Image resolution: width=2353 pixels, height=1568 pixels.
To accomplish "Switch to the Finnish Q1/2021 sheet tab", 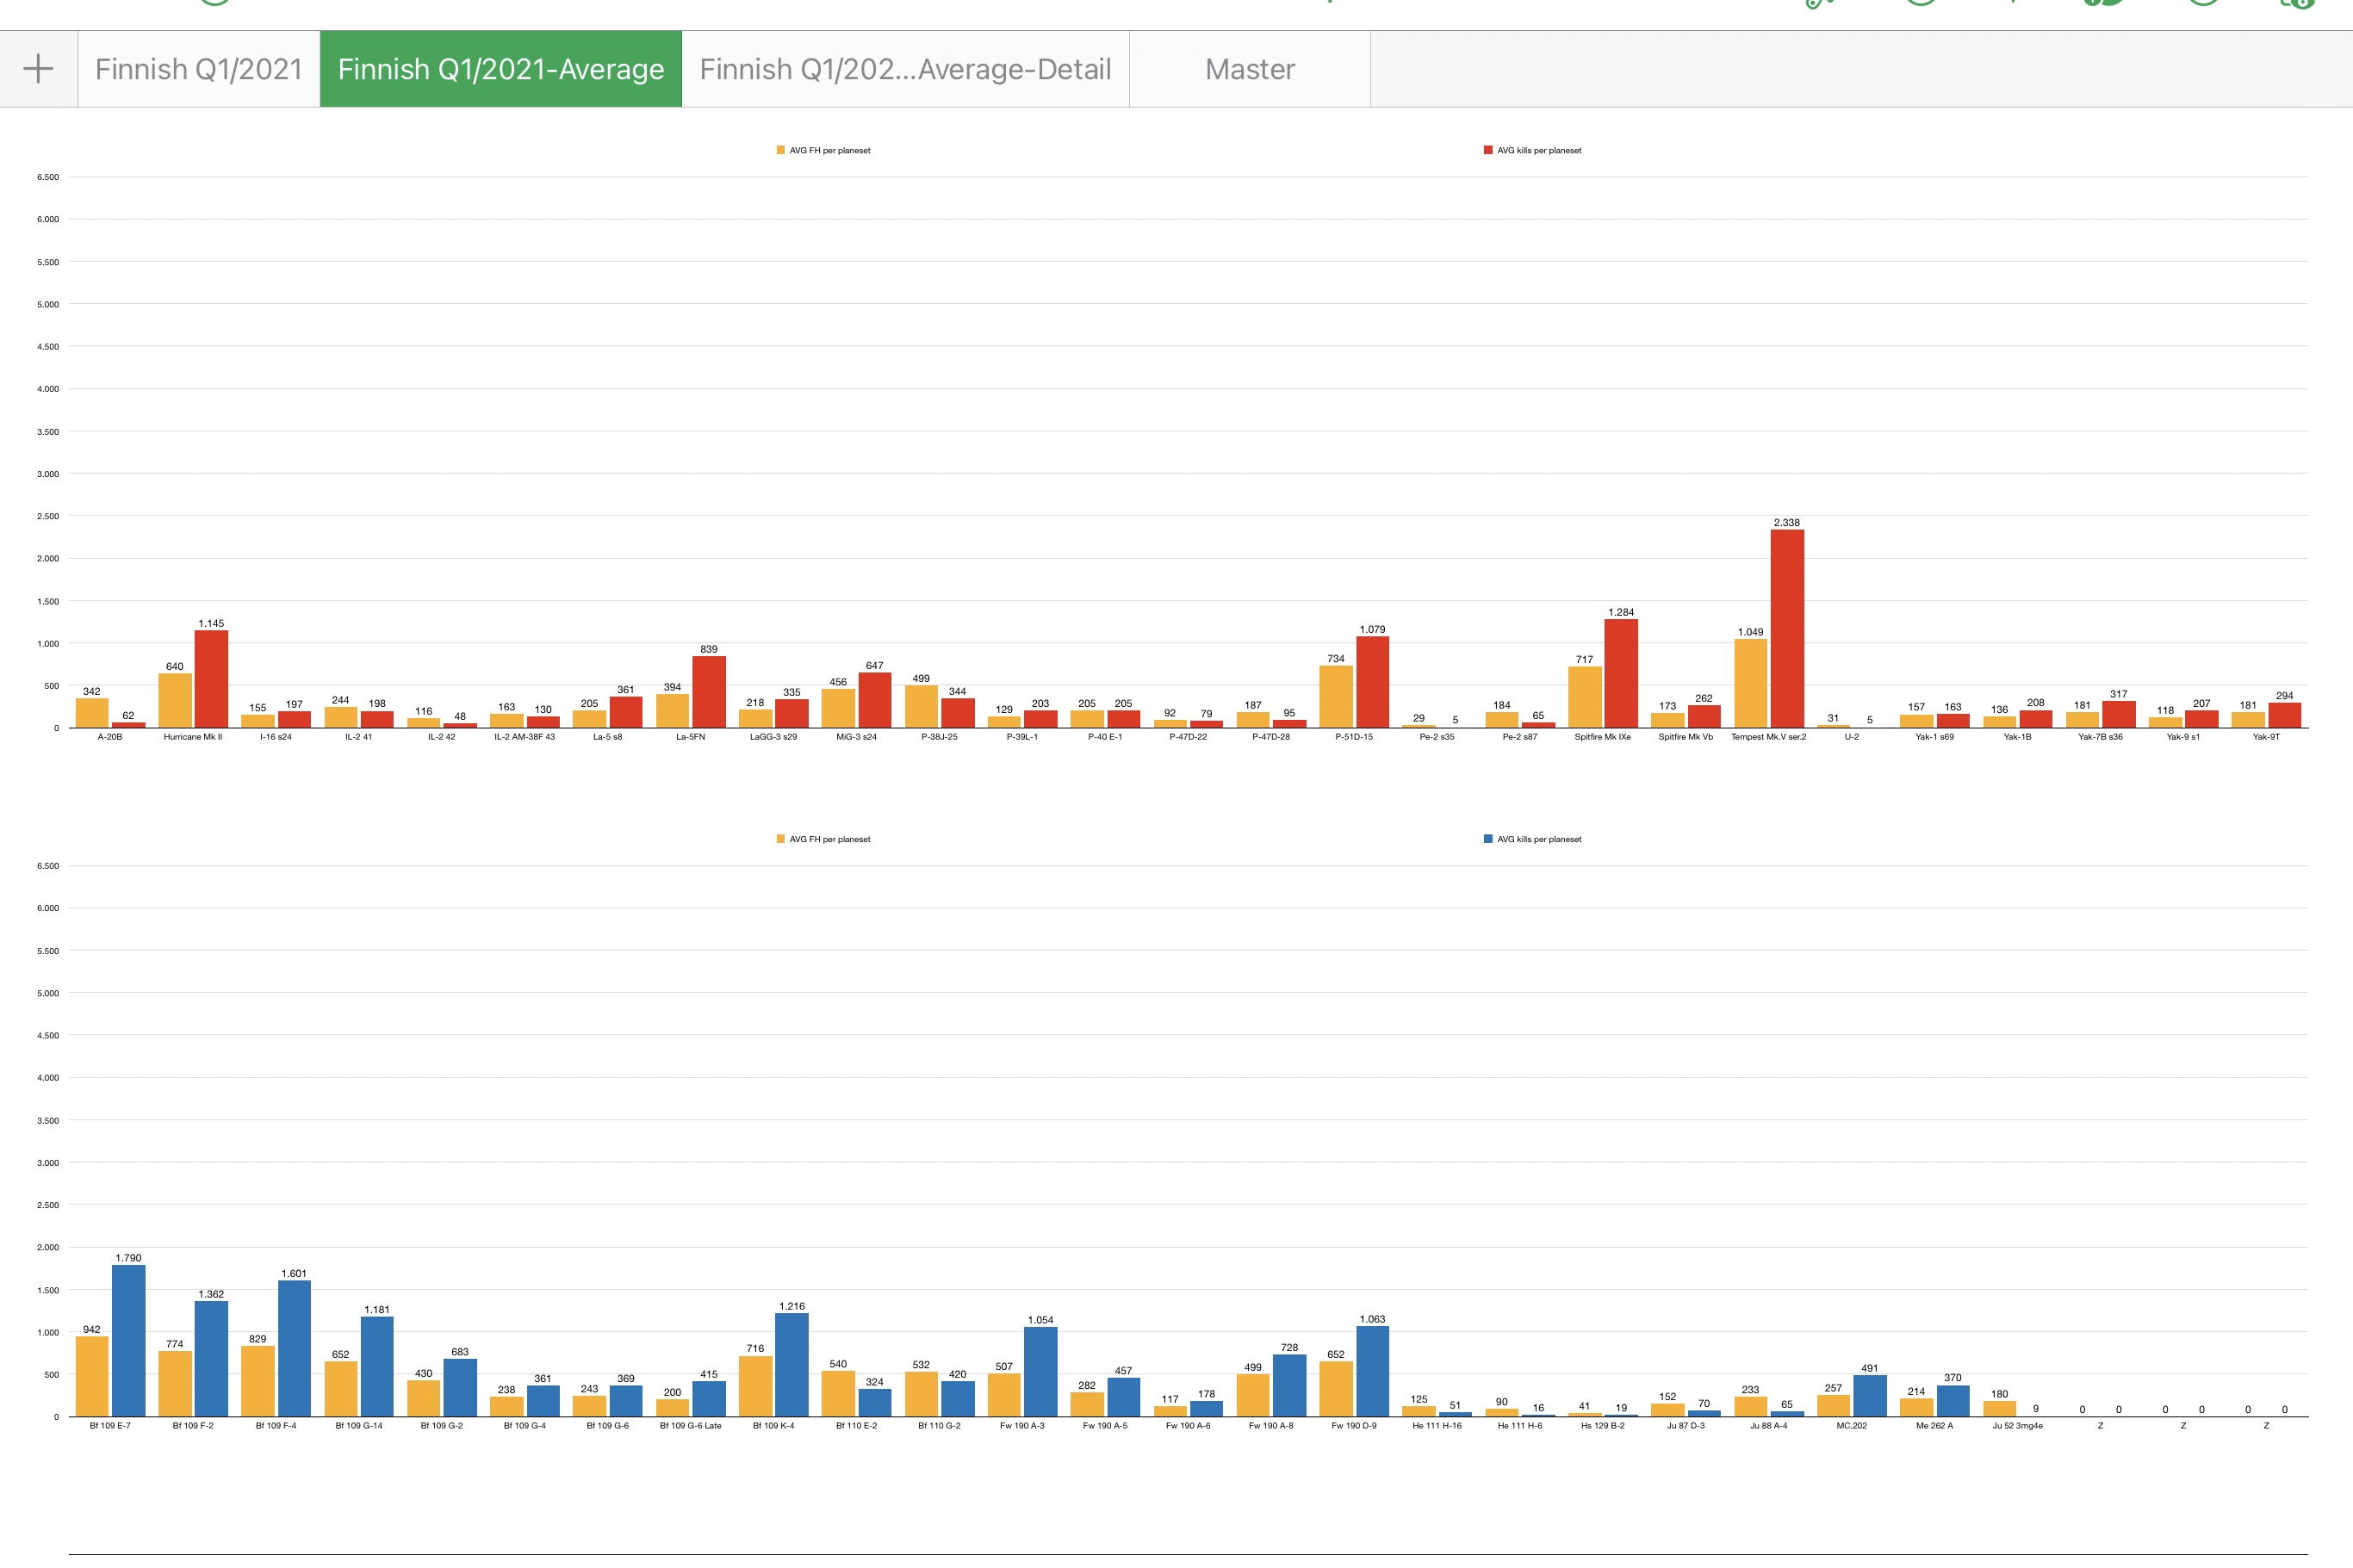I will [x=199, y=69].
